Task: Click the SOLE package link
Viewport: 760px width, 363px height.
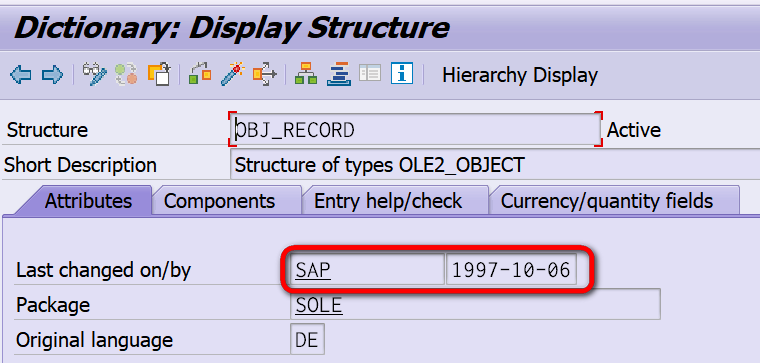Action: click(319, 305)
